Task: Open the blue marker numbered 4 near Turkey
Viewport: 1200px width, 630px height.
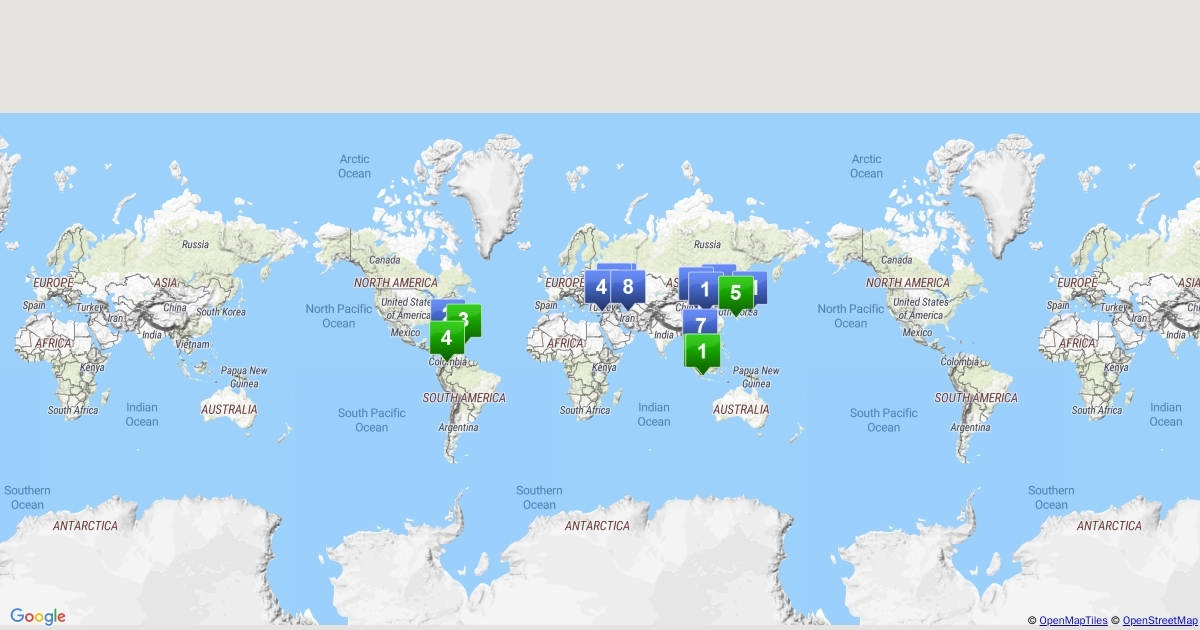Action: [x=601, y=289]
